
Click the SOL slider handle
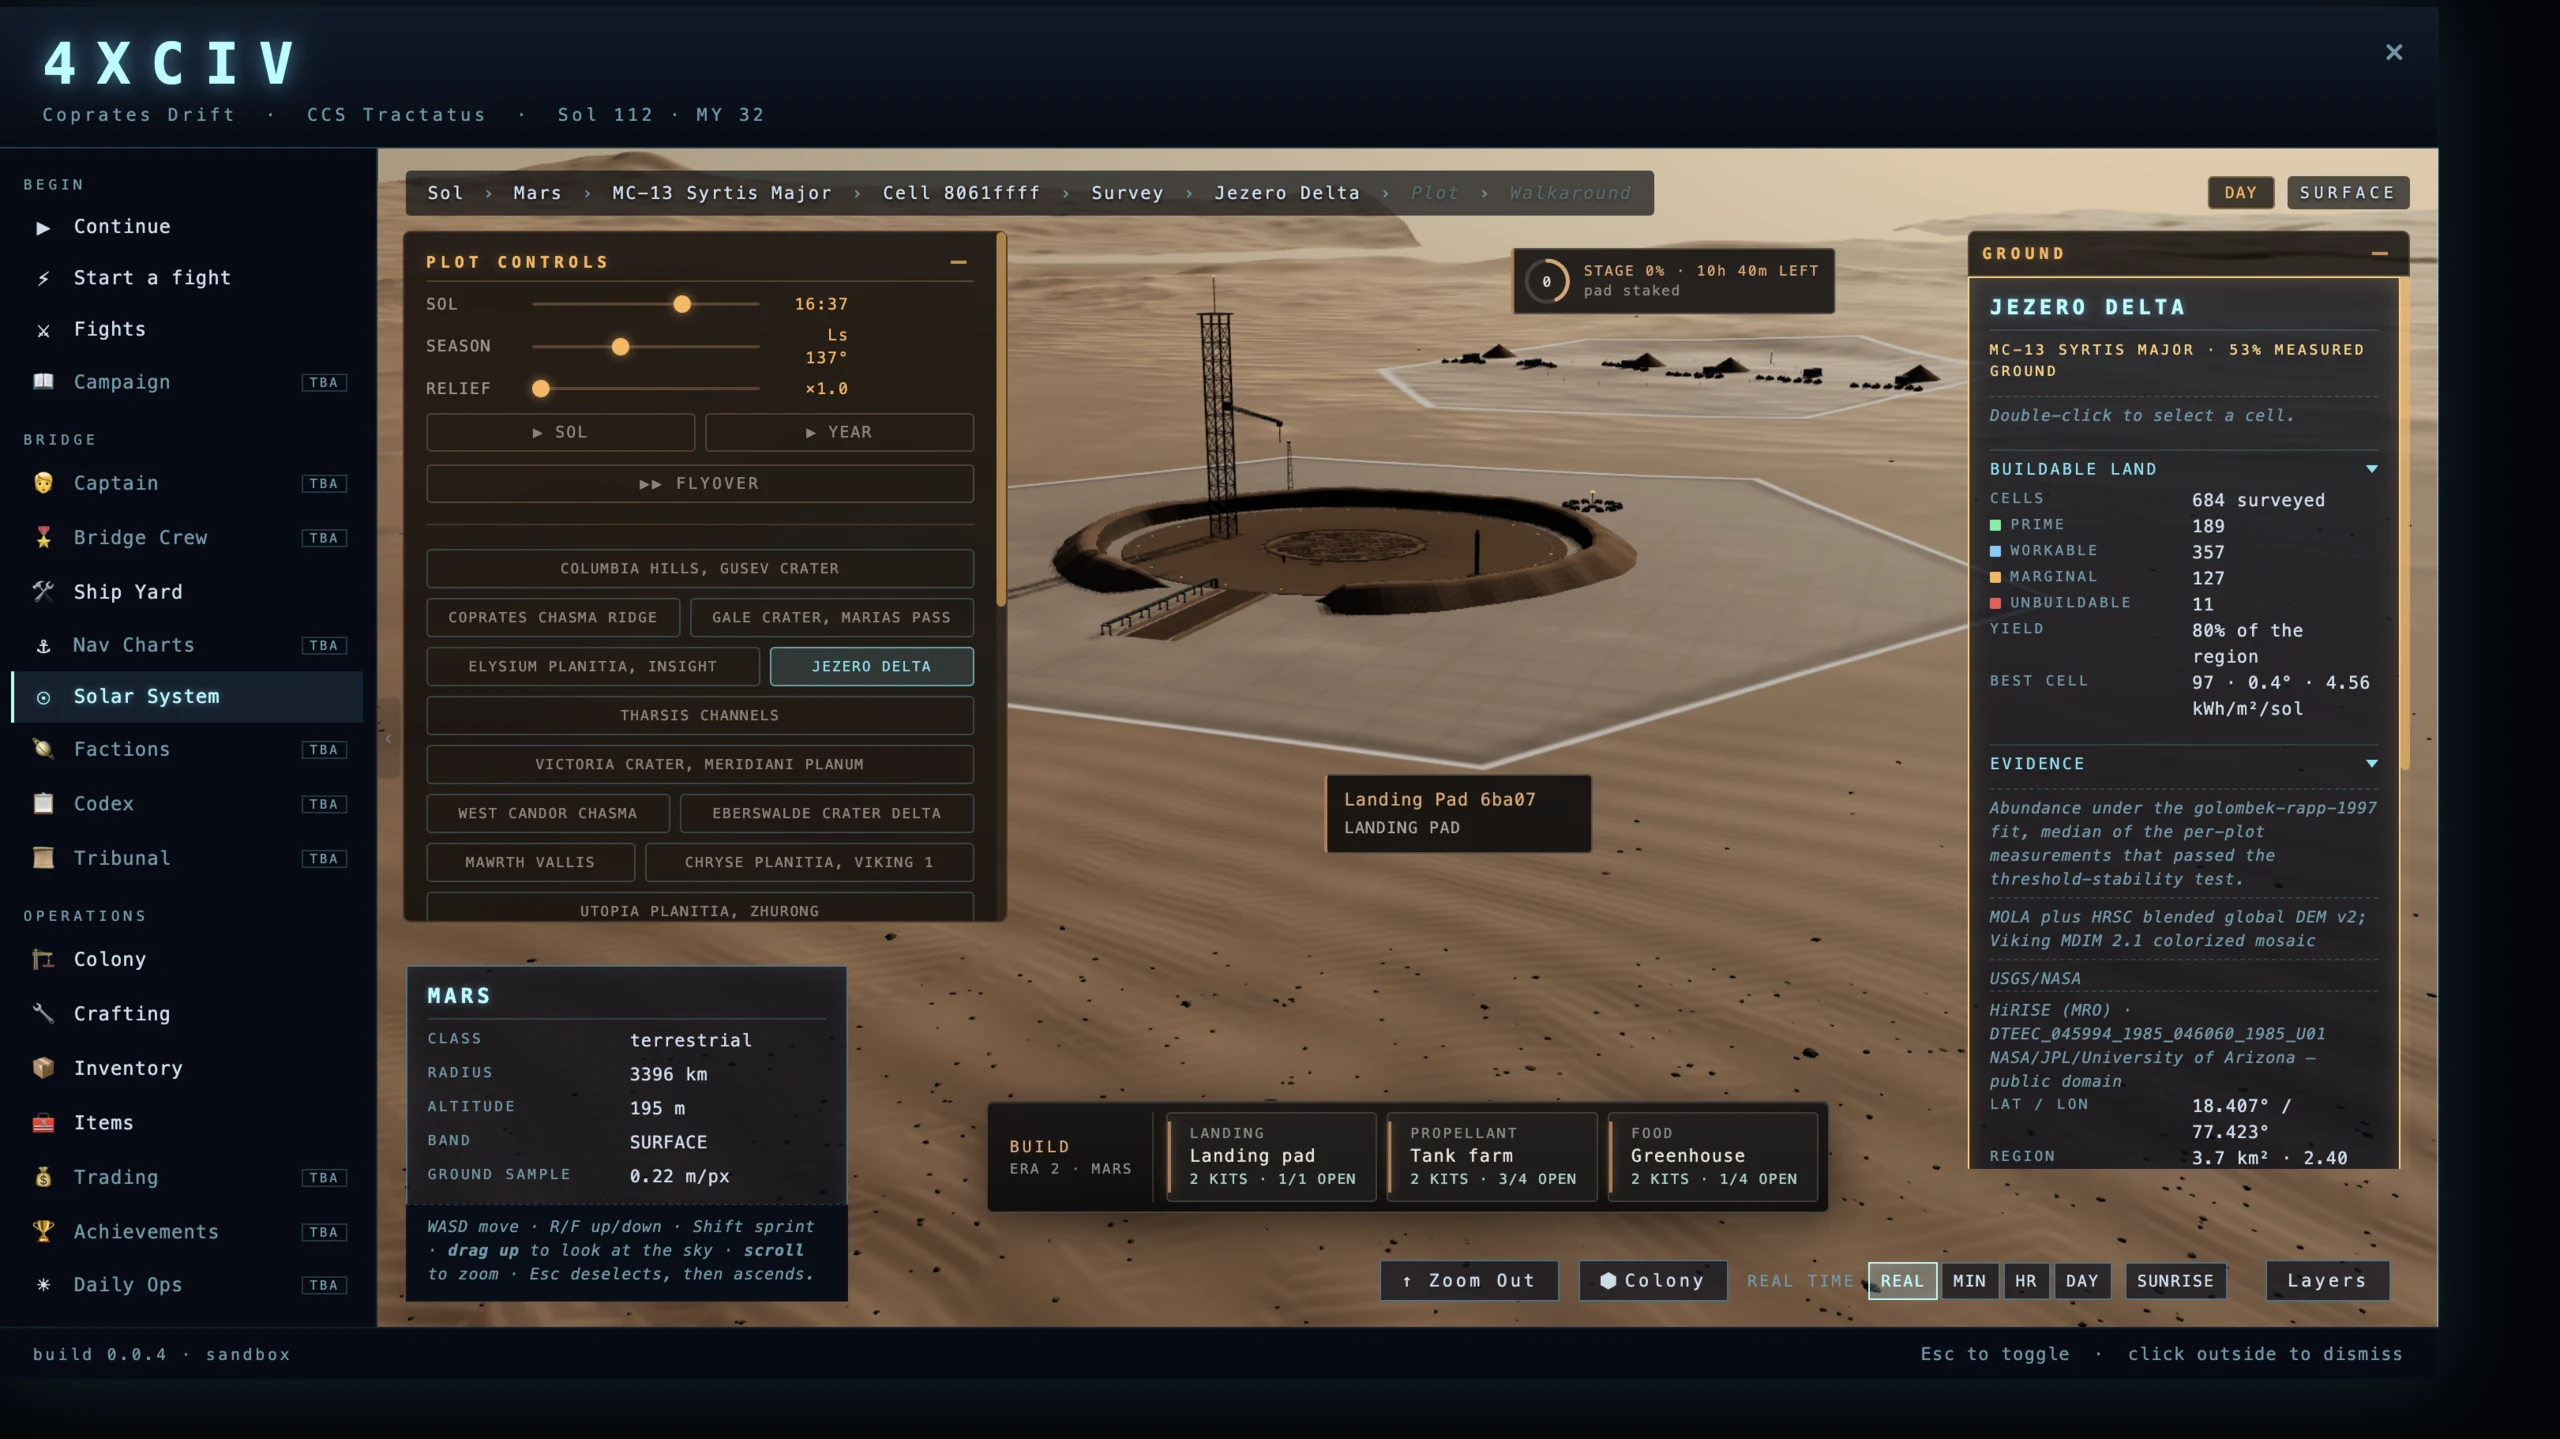(682, 304)
